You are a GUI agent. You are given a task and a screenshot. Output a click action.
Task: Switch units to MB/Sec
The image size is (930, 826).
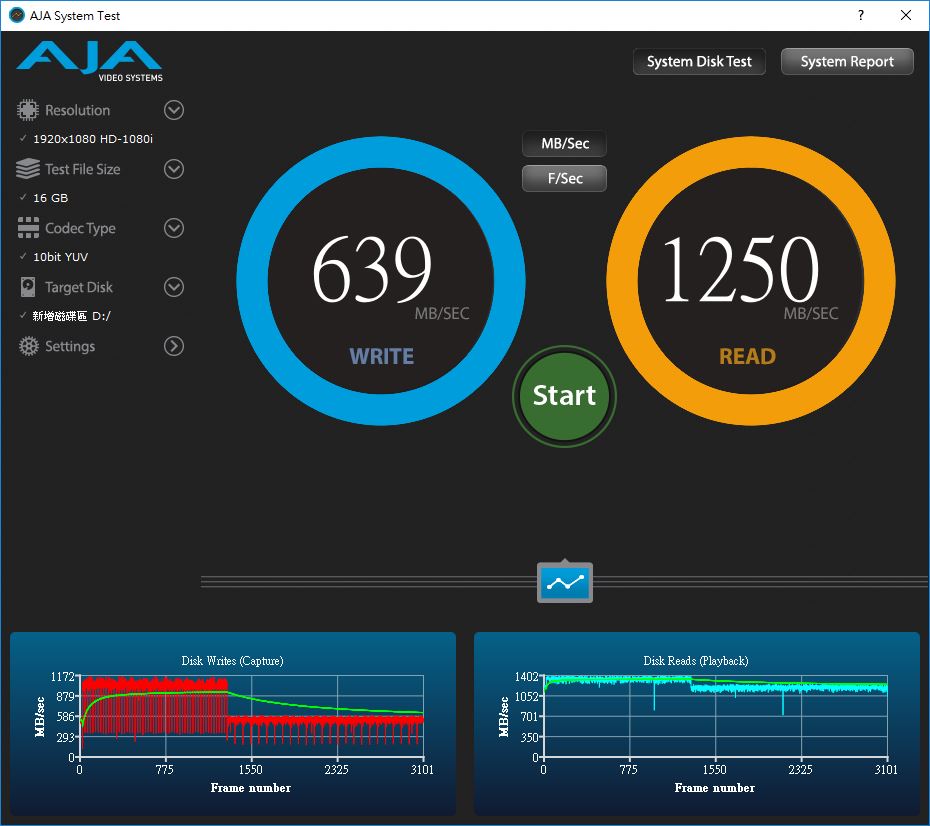(x=565, y=143)
